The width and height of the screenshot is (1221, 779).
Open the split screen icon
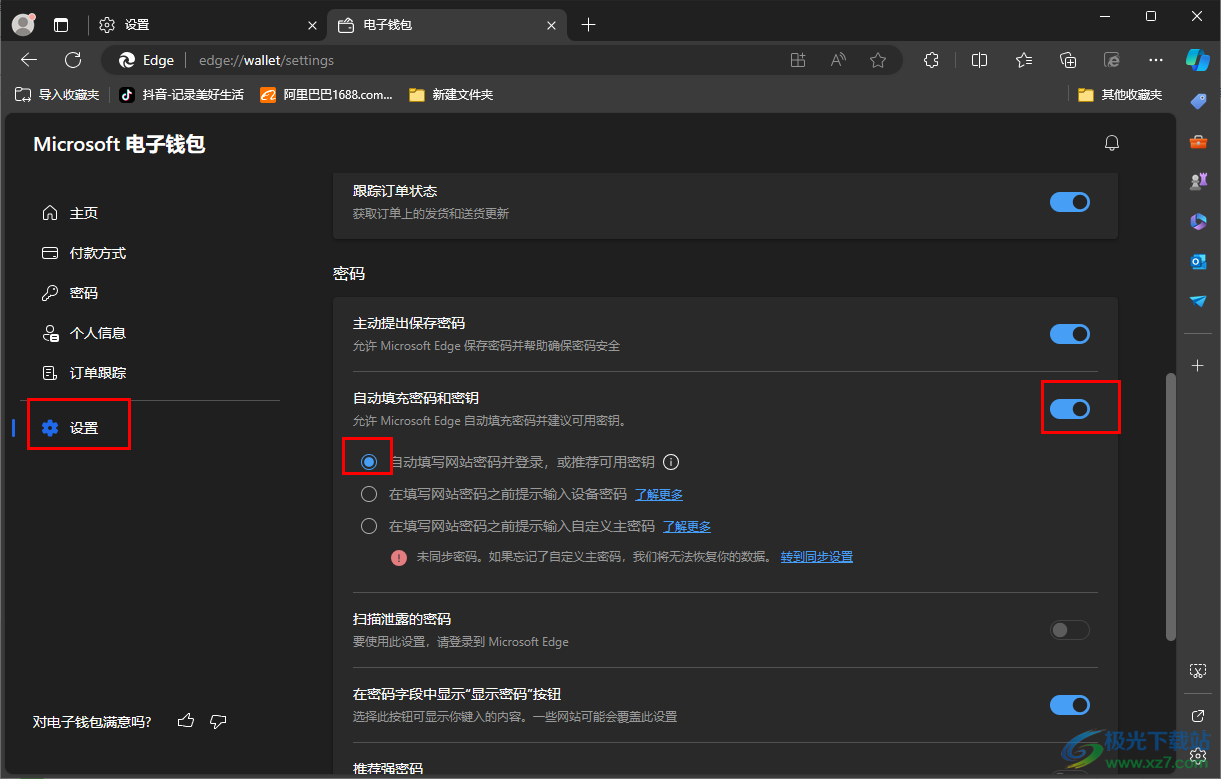[x=980, y=60]
